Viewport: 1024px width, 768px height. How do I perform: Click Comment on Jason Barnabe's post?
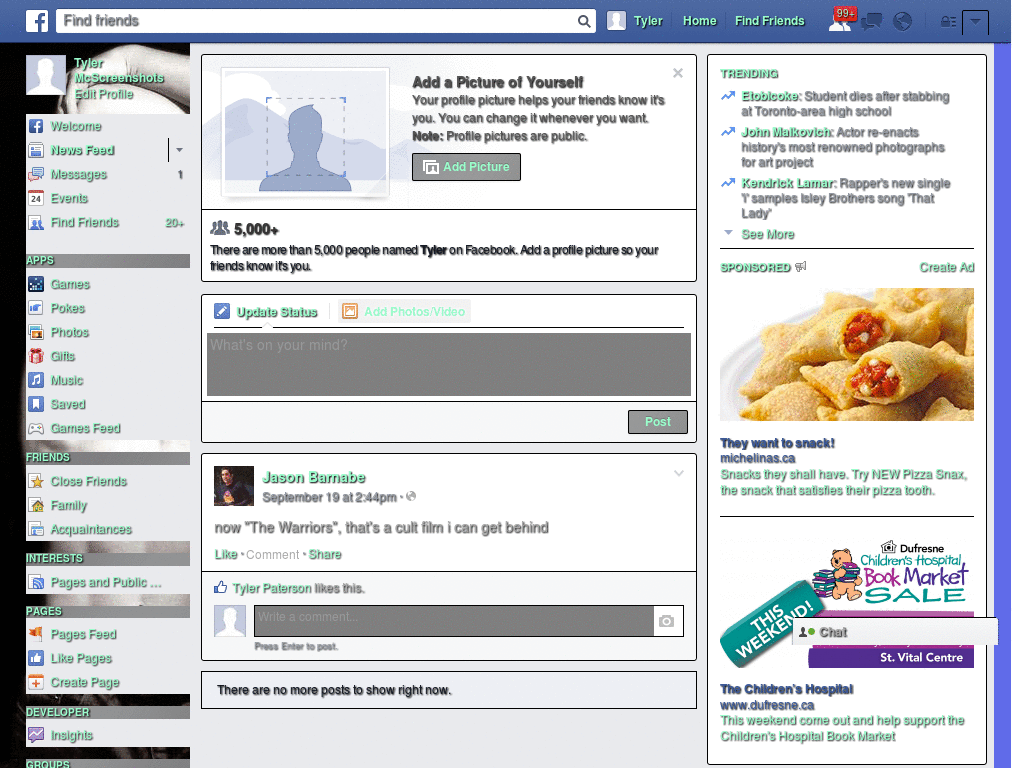[272, 554]
